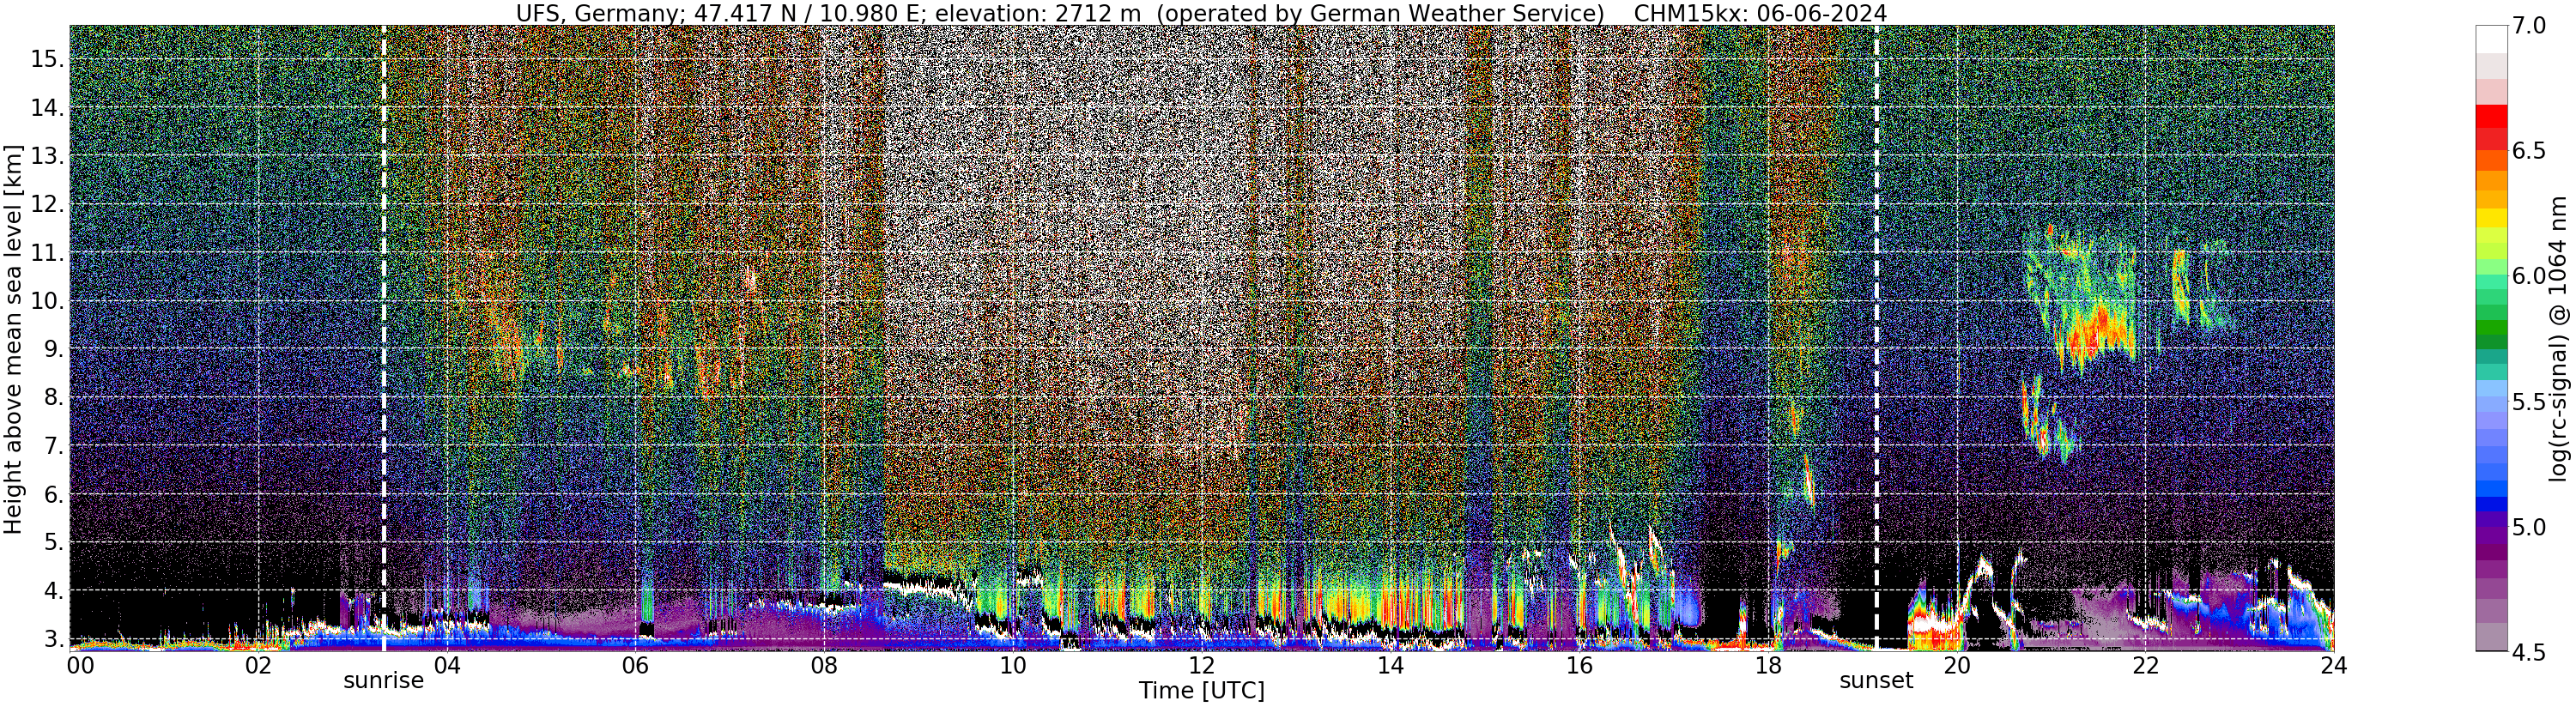2576x707 pixels.
Task: Click the y-axis tick label '14.'
Action: (x=48, y=108)
